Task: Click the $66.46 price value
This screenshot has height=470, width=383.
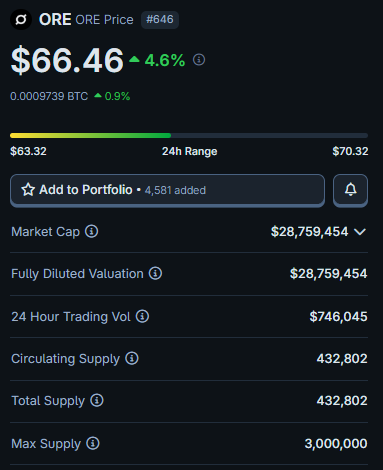Action: [x=67, y=60]
